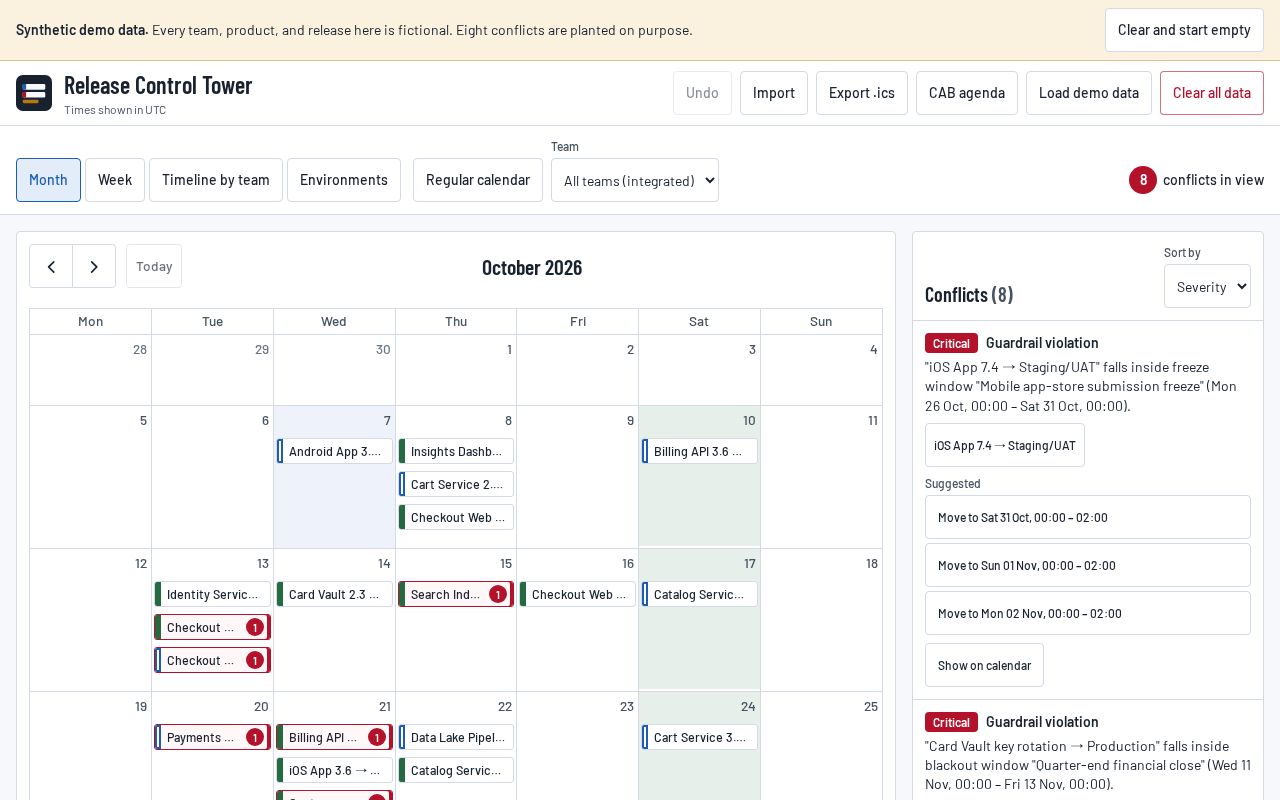Switch to Timeline by team view
1280x800 pixels.
(x=216, y=180)
